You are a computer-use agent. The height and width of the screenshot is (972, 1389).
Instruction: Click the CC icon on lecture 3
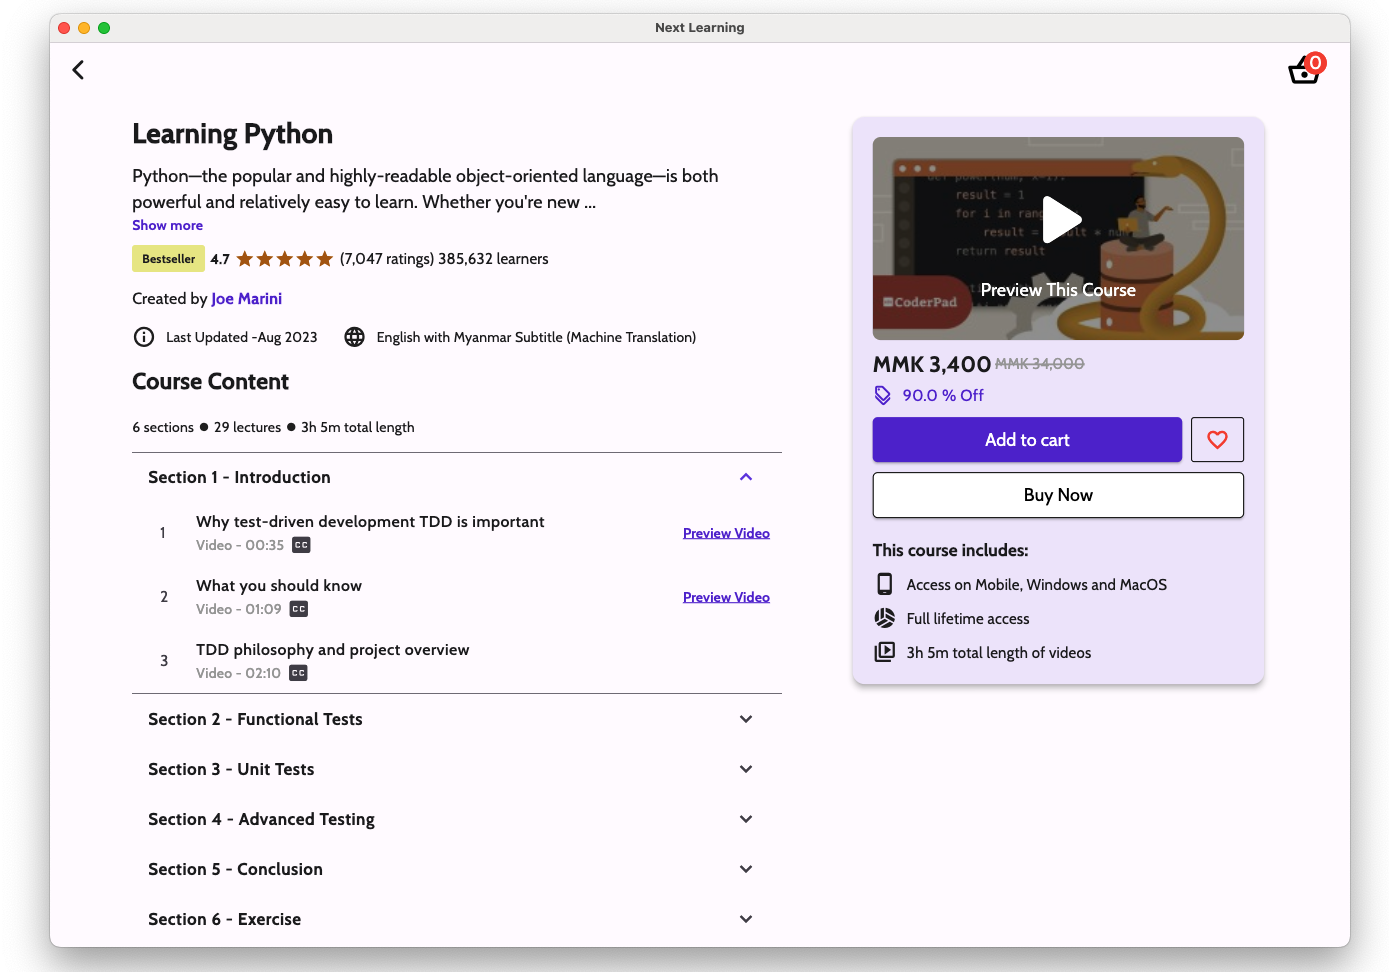coord(298,673)
